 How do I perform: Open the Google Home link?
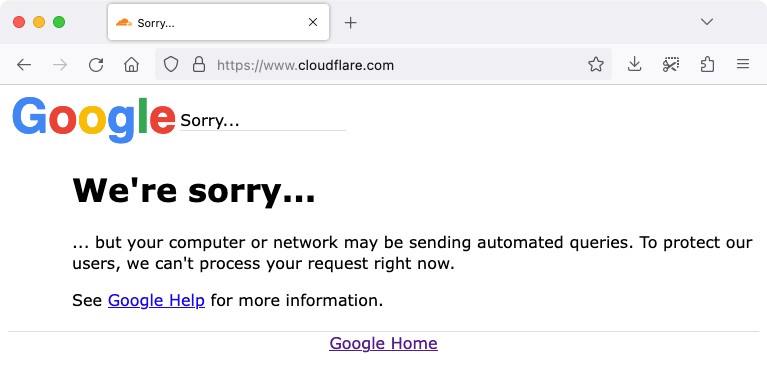(384, 343)
